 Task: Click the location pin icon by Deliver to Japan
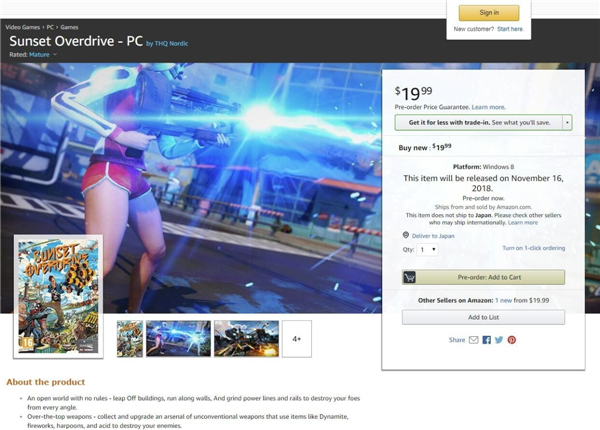tap(406, 236)
